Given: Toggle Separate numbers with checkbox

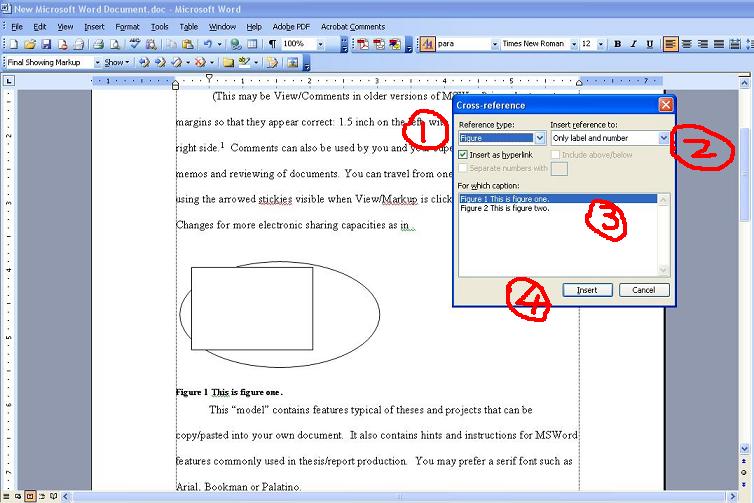Looking at the screenshot, I should pos(462,168).
